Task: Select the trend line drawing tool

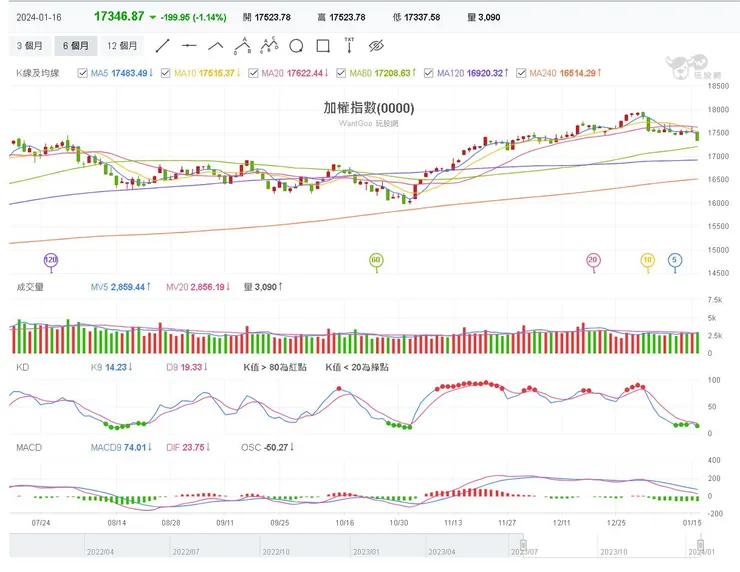Action: (x=162, y=45)
